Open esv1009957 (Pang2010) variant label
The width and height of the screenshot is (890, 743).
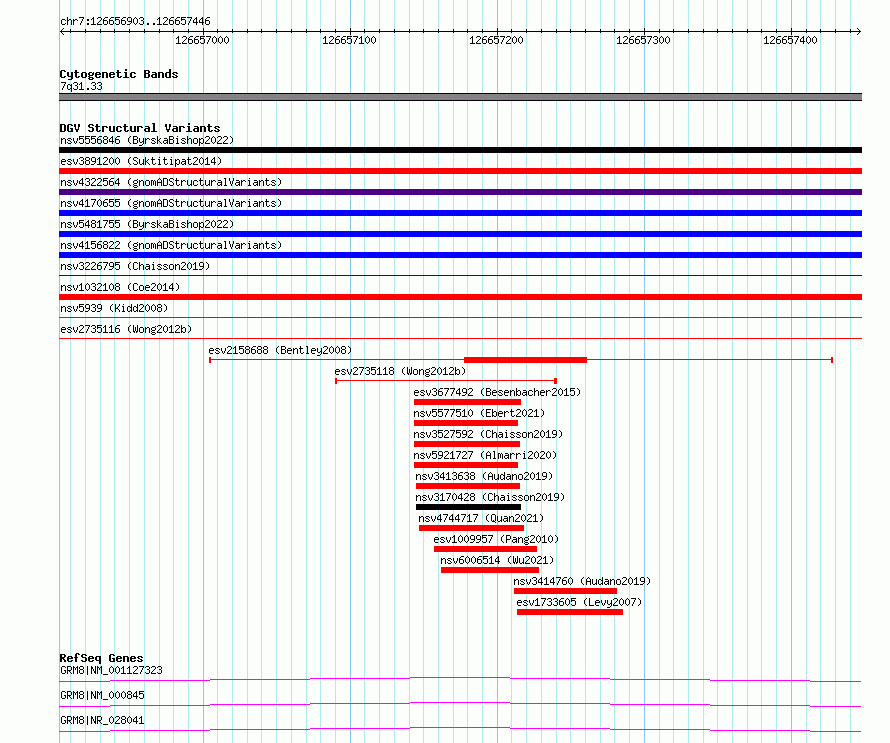click(496, 539)
